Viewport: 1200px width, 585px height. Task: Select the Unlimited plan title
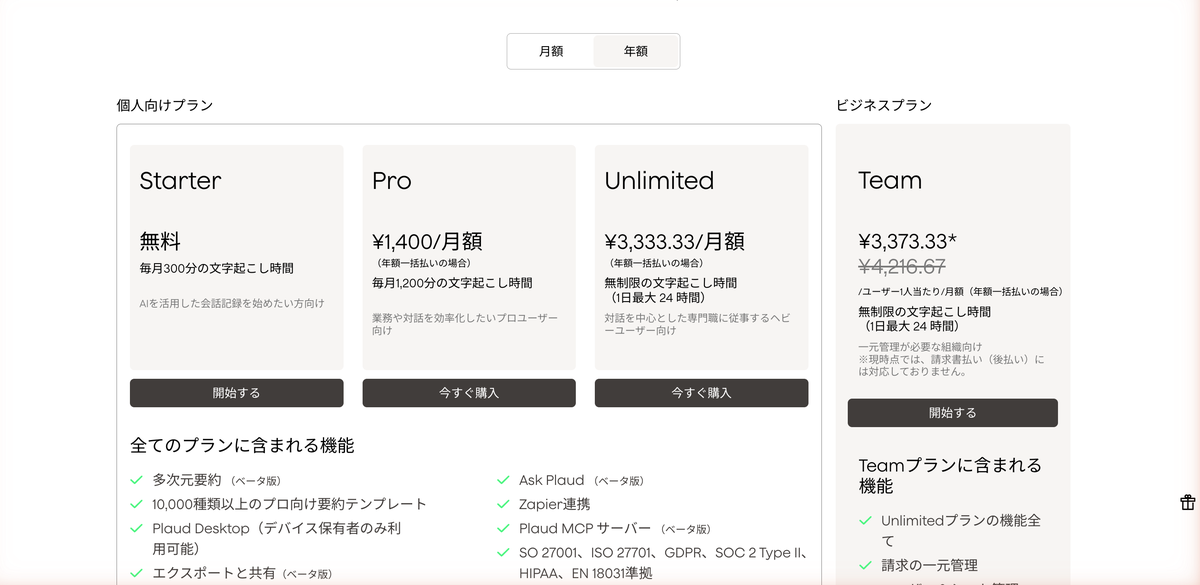[x=659, y=181]
